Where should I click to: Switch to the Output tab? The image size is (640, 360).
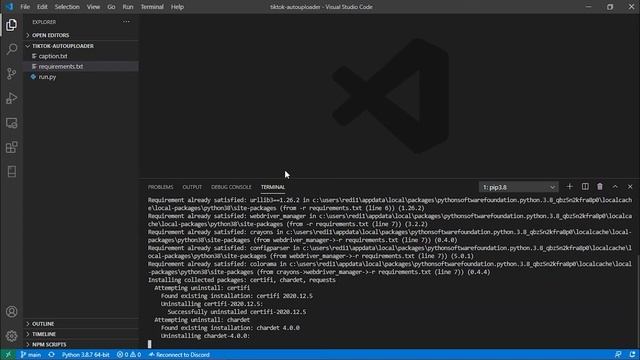coord(192,187)
